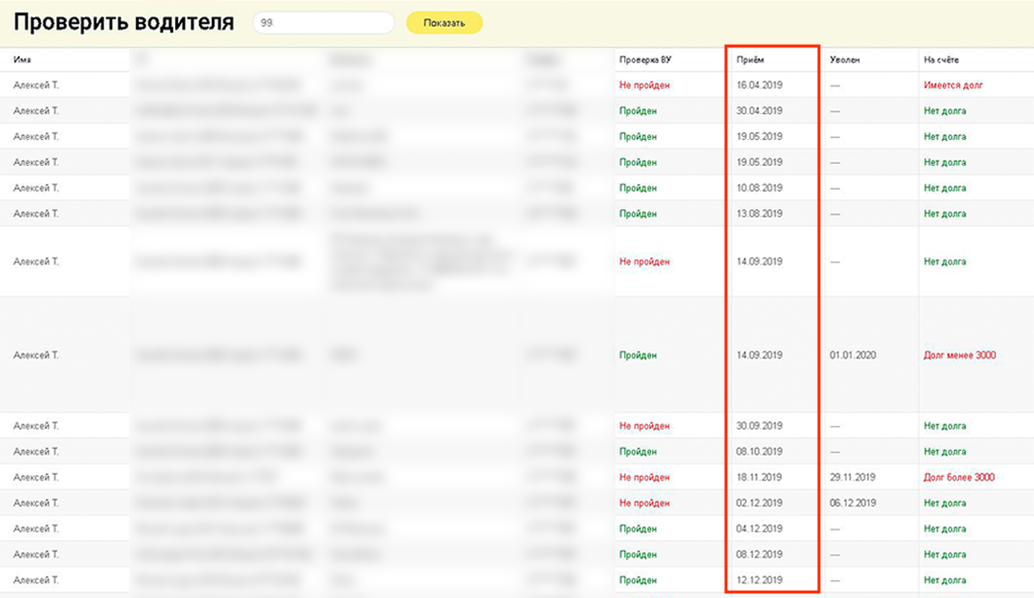Click the last row's date 12.12.2019
The image size is (1034, 598).
click(759, 580)
